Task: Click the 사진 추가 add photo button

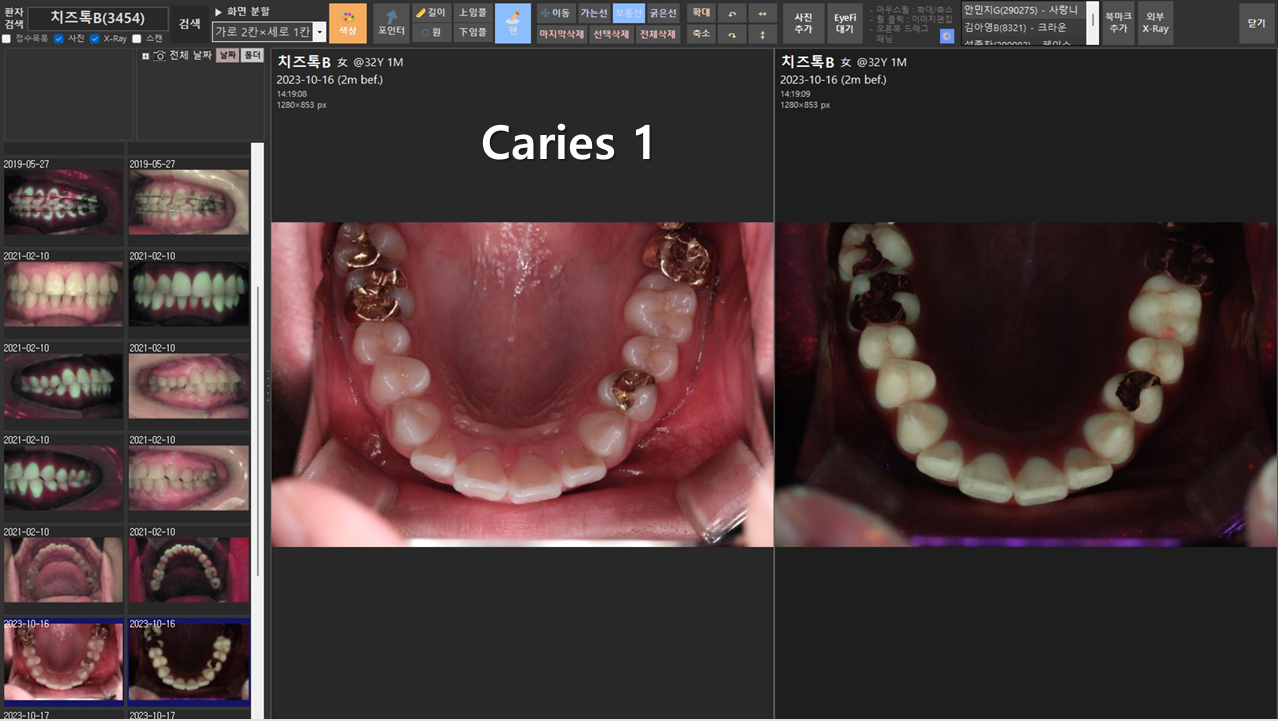Action: [803, 23]
